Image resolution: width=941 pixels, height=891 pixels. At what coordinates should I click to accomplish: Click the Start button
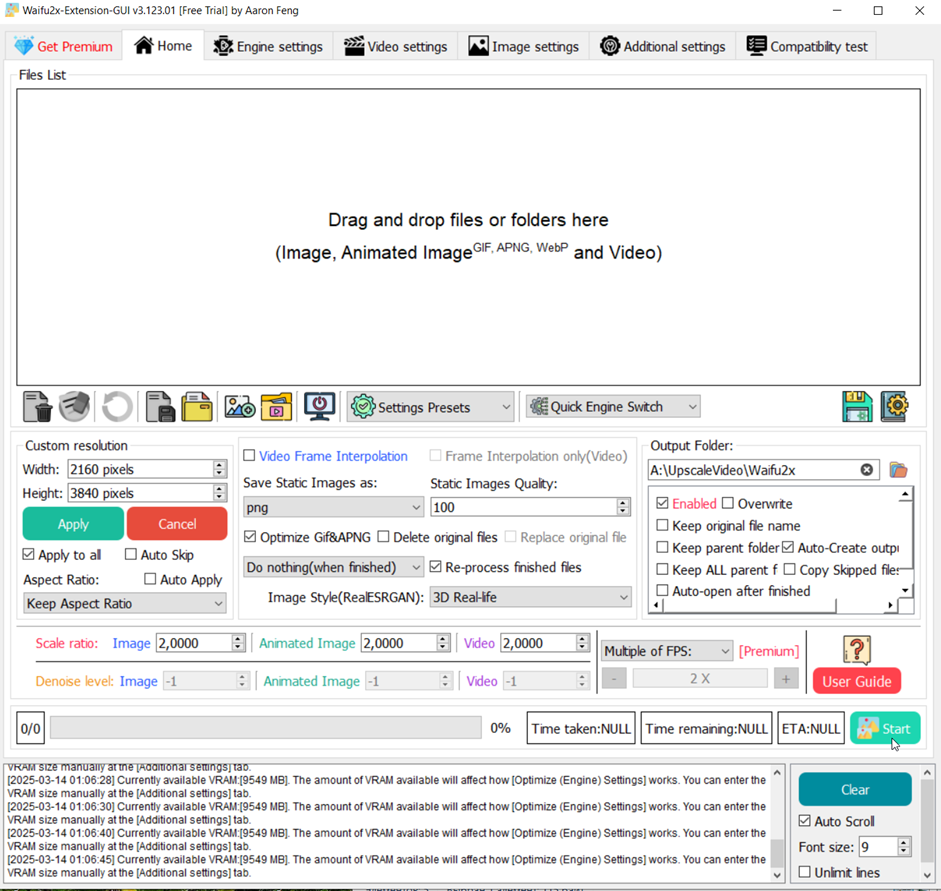tap(885, 728)
